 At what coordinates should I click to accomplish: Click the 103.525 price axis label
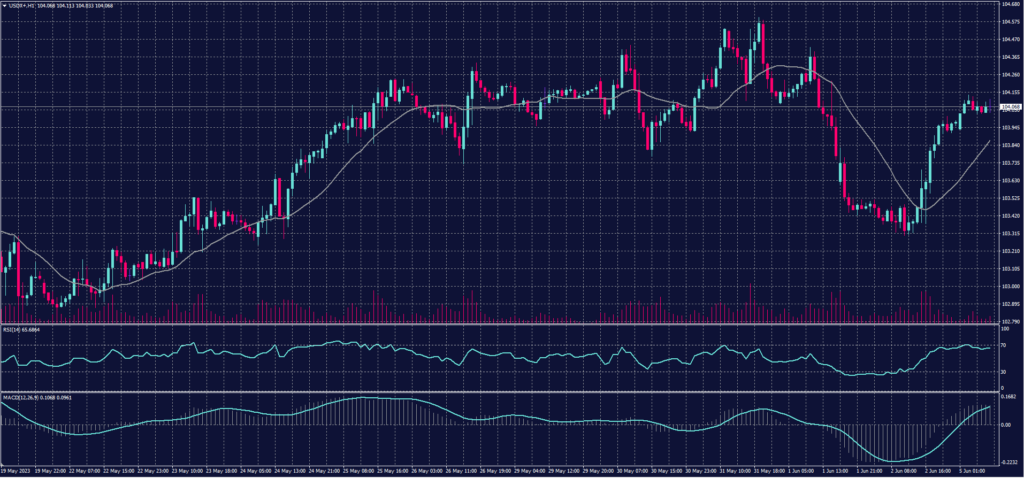coord(1008,198)
